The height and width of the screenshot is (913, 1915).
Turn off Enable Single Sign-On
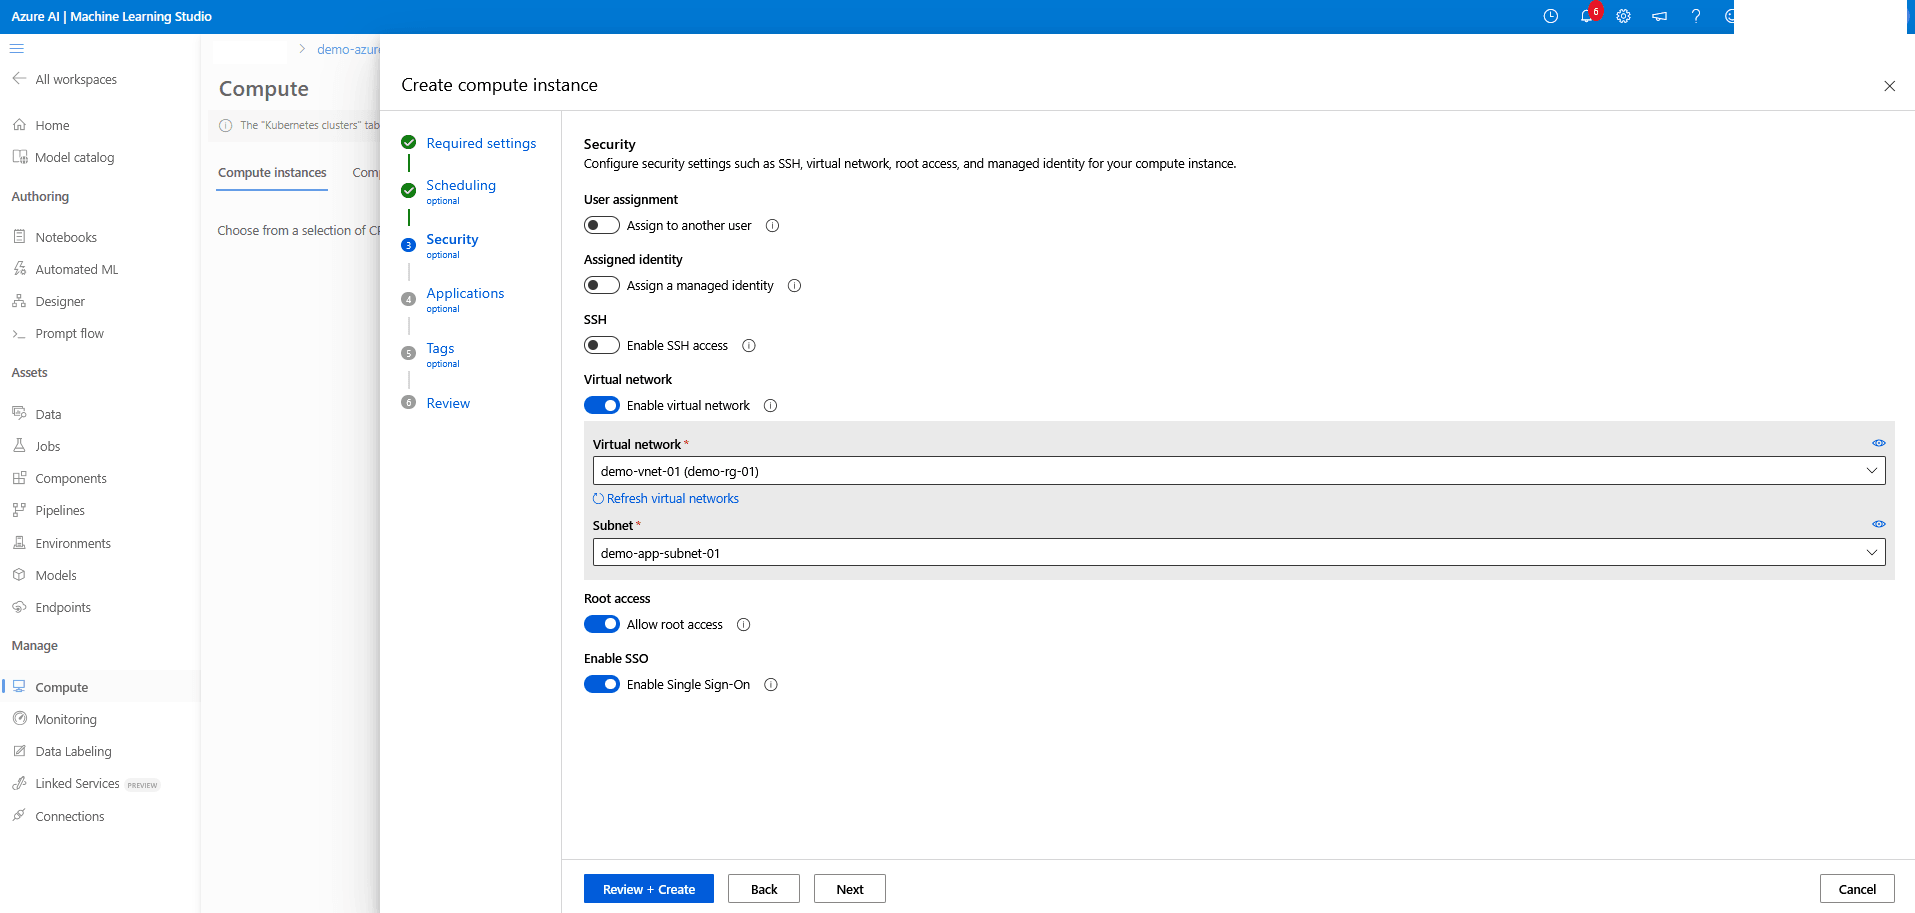pyautogui.click(x=602, y=684)
